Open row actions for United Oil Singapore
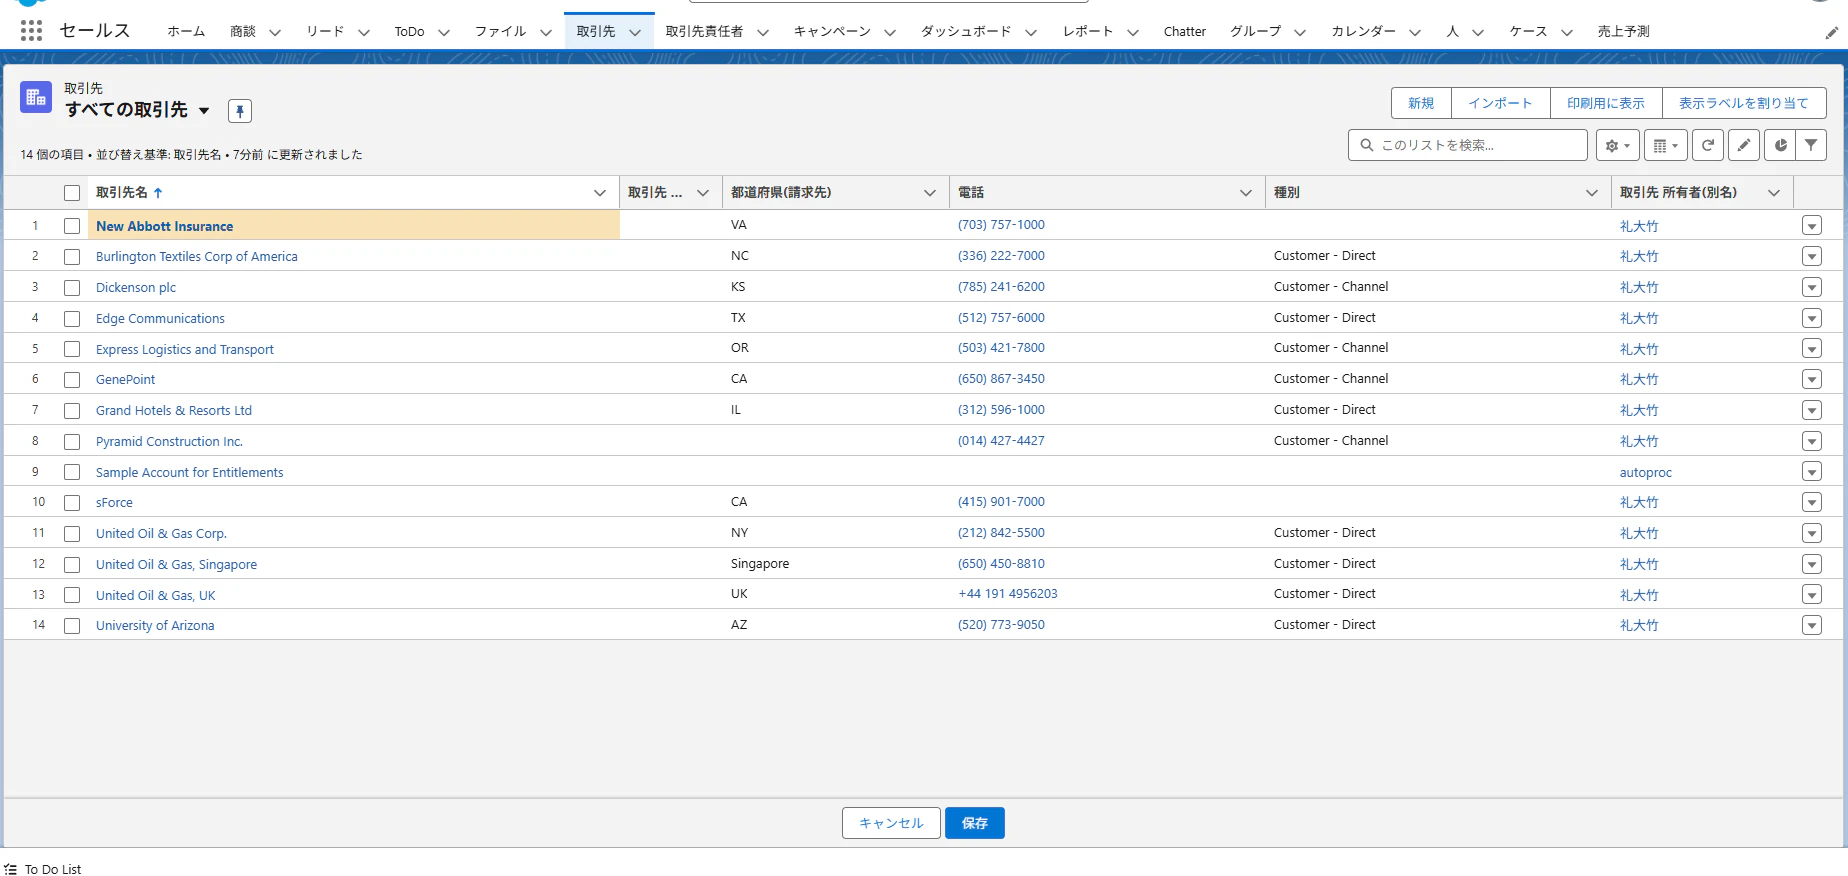1848x876 pixels. (1812, 564)
